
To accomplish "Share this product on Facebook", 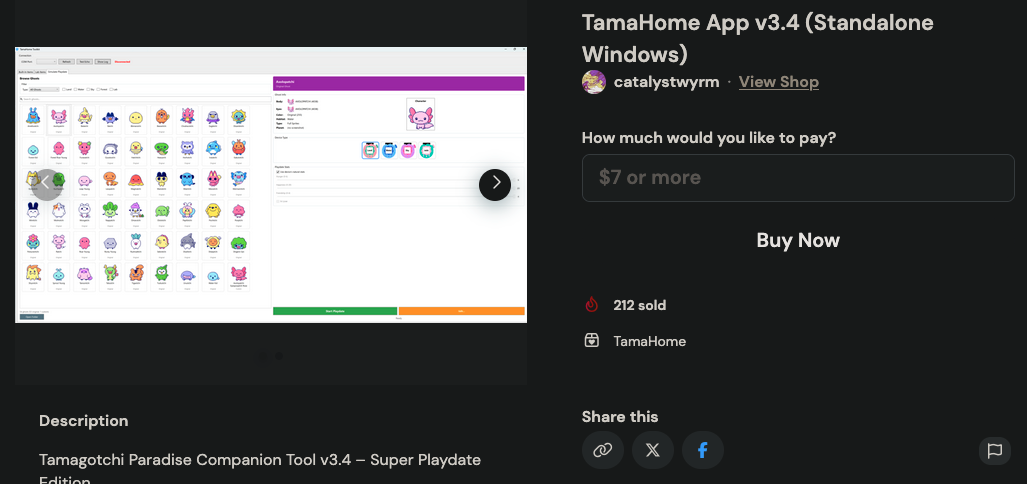I will click(x=703, y=450).
